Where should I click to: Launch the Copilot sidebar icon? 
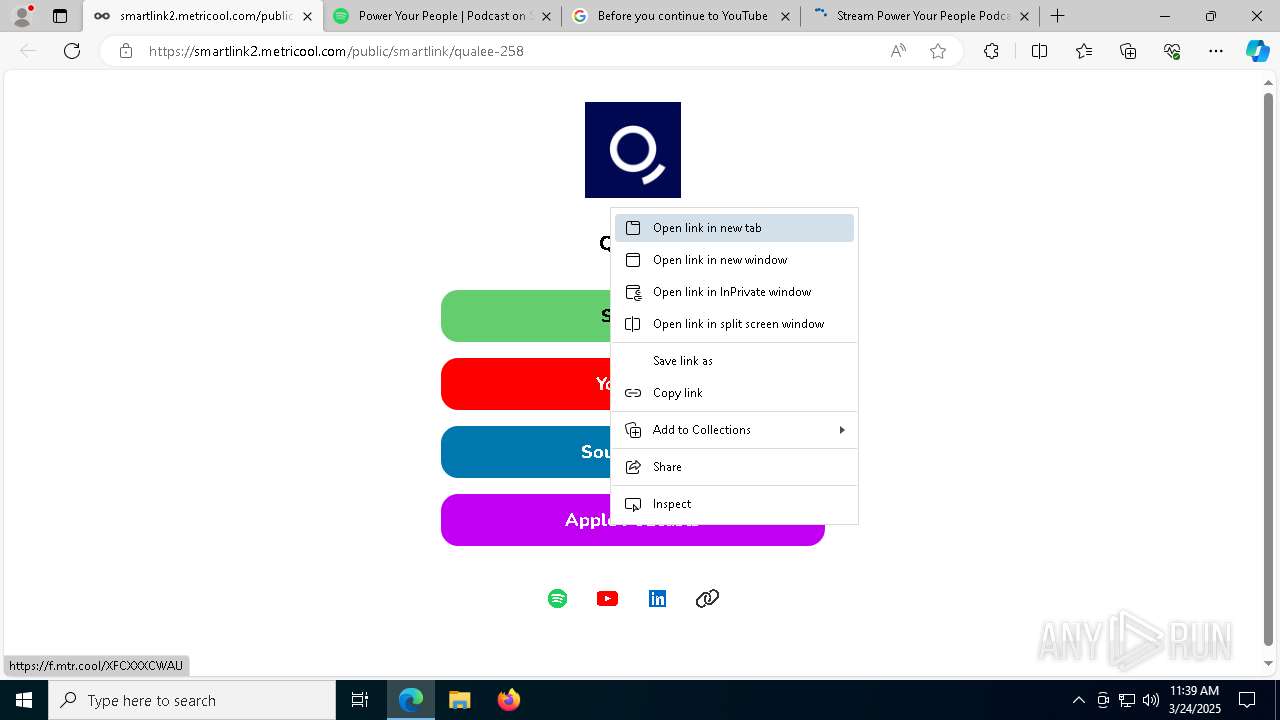click(1257, 51)
